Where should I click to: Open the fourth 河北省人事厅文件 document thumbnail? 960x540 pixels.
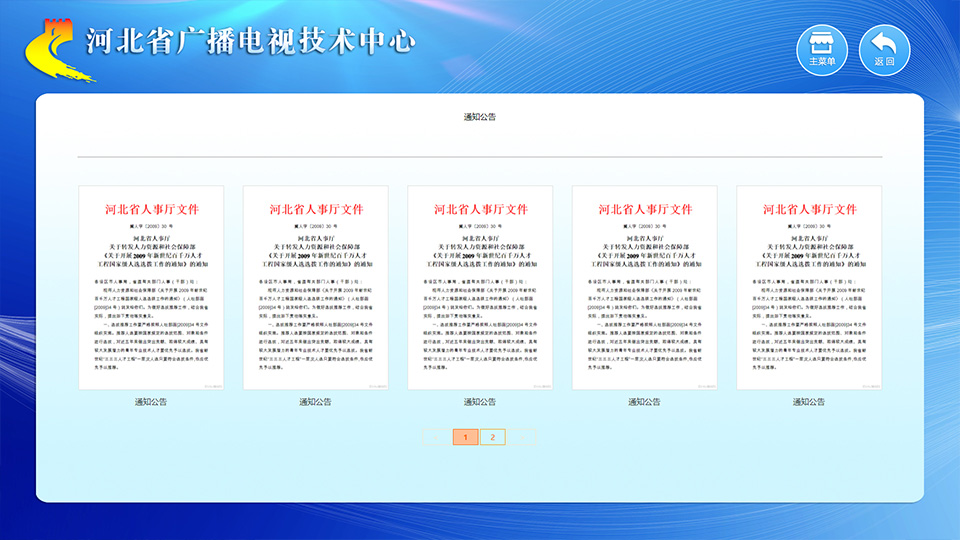click(x=644, y=287)
